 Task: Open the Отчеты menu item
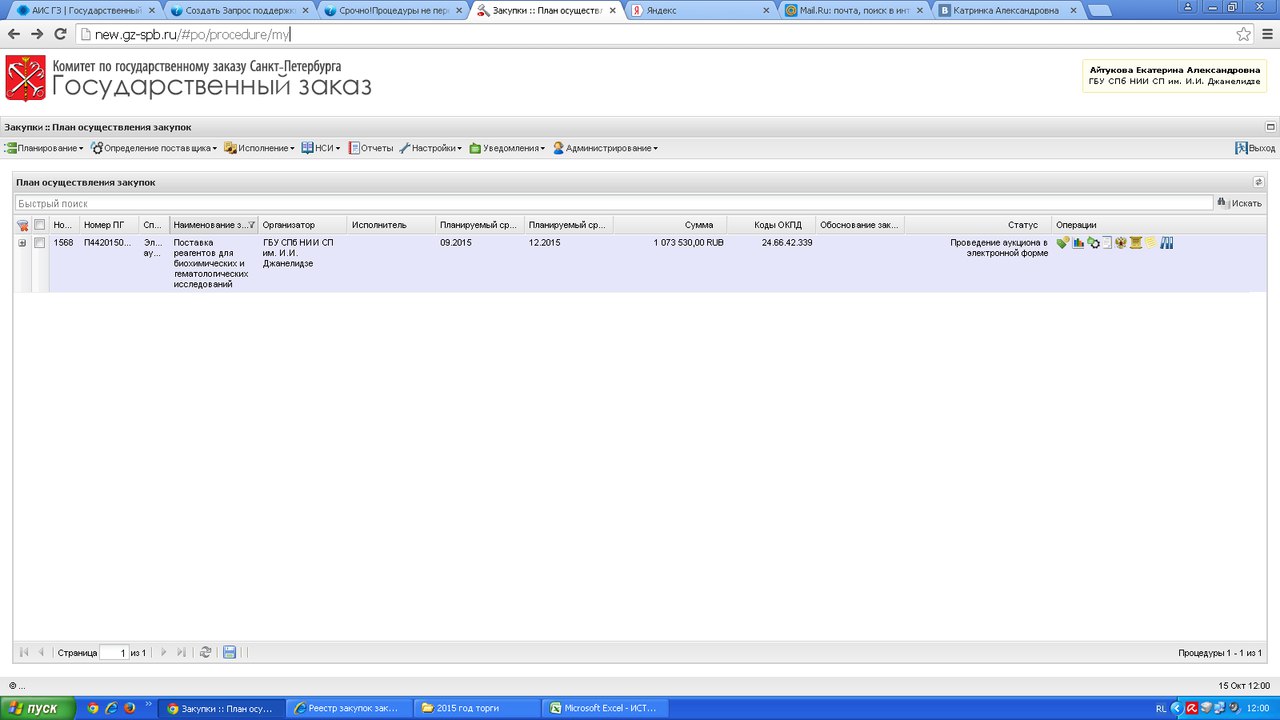370,148
